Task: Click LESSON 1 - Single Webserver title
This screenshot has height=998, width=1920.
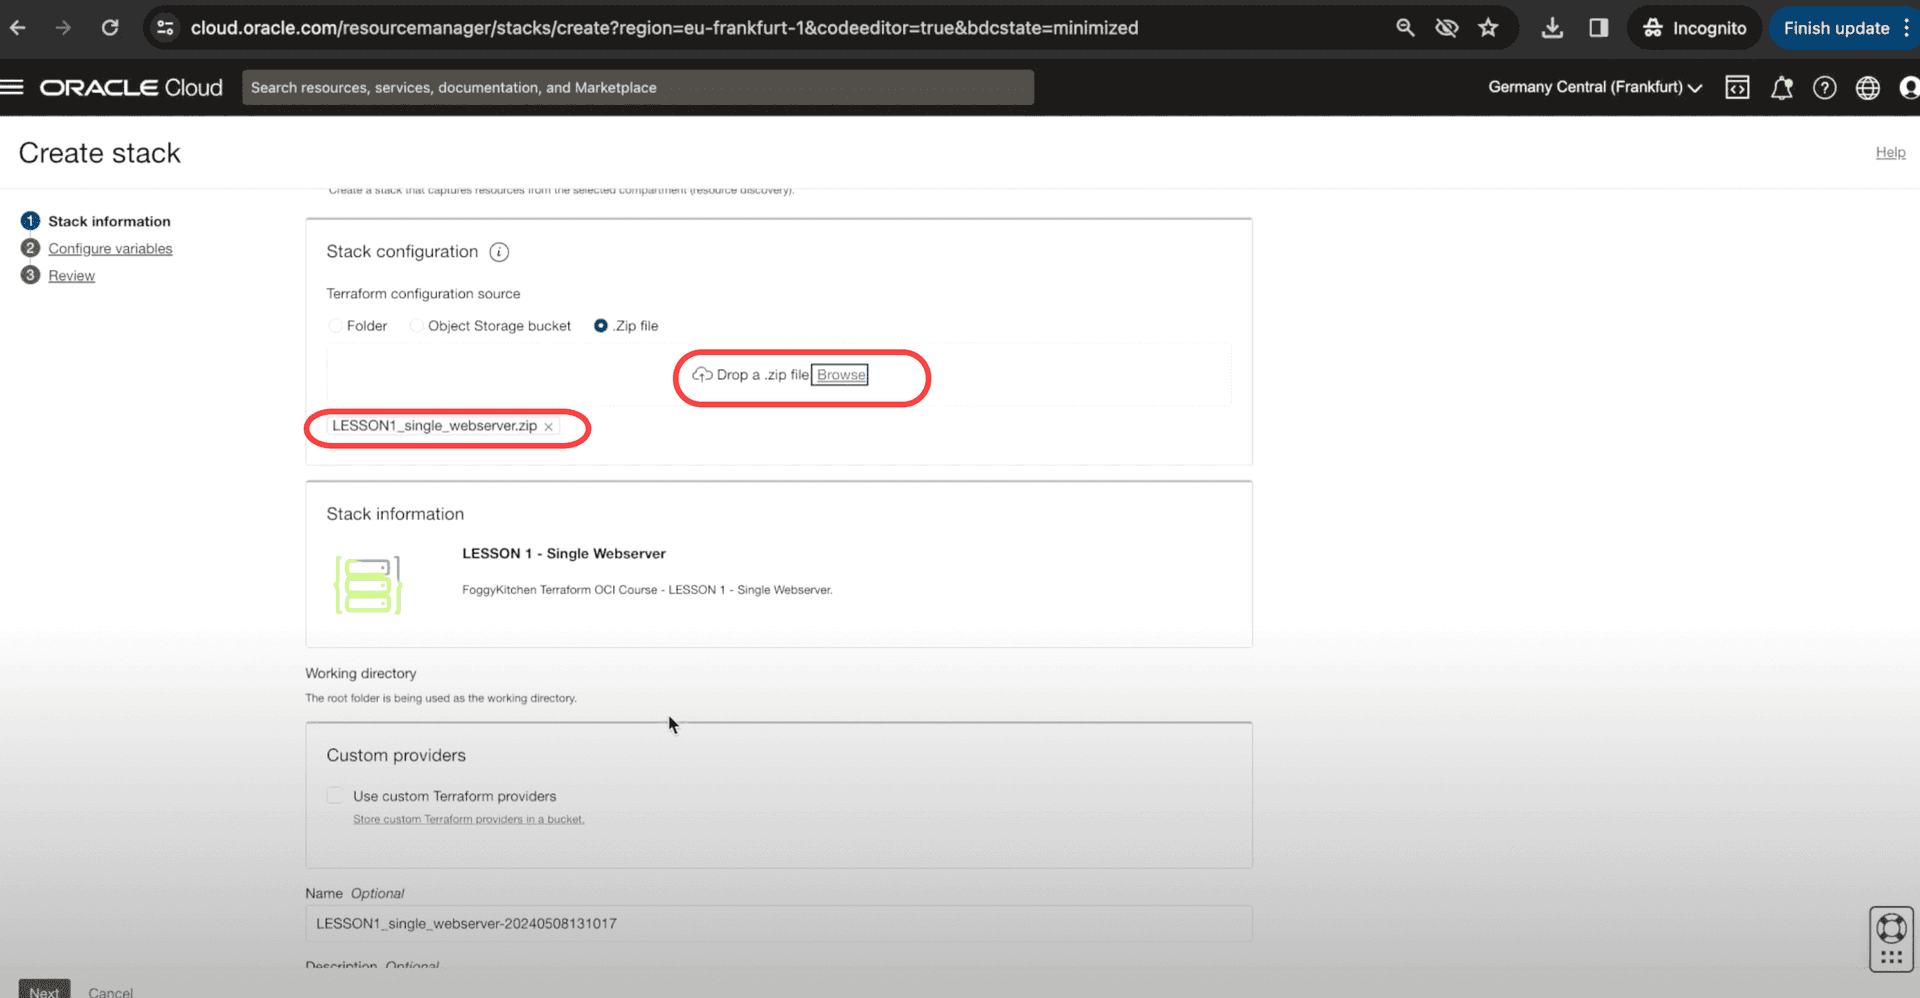Action: tap(564, 553)
